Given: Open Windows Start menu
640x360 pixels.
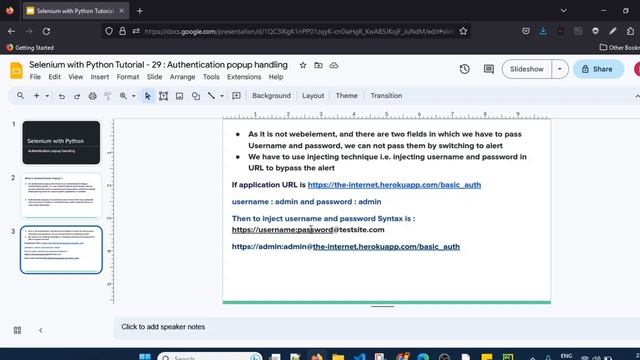Looking at the screenshot, I should click(x=144, y=357).
